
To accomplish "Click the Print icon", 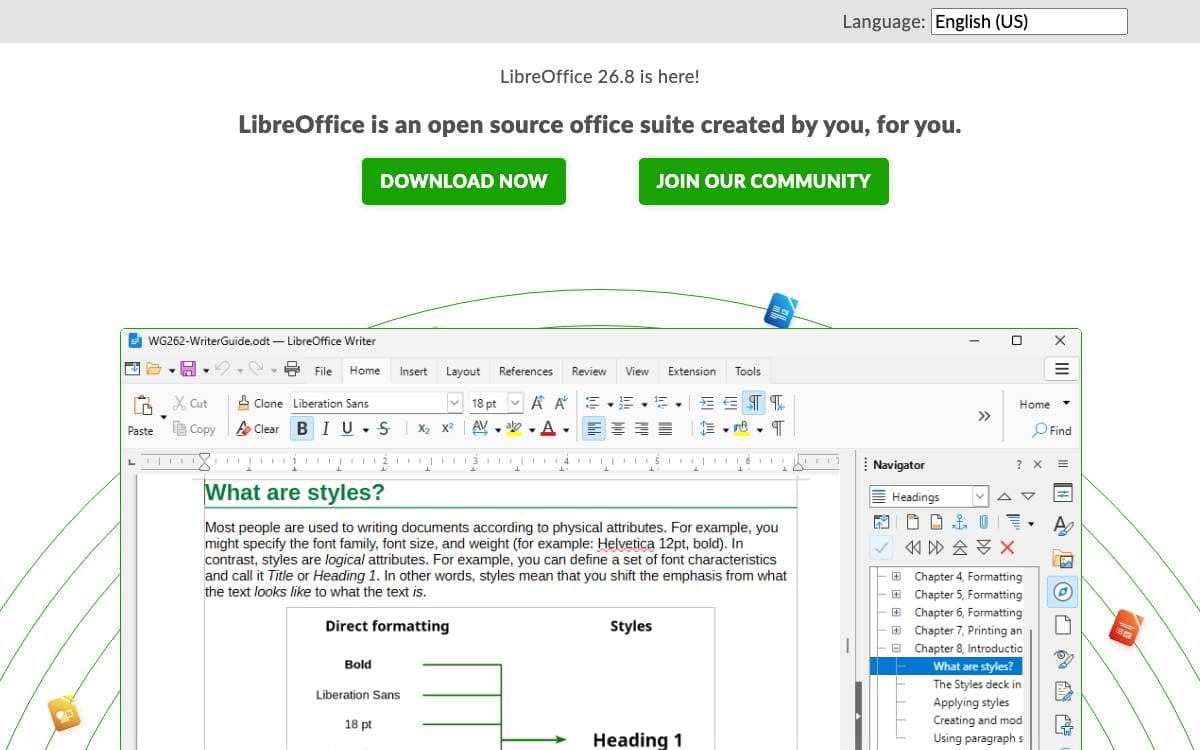I will click(292, 370).
